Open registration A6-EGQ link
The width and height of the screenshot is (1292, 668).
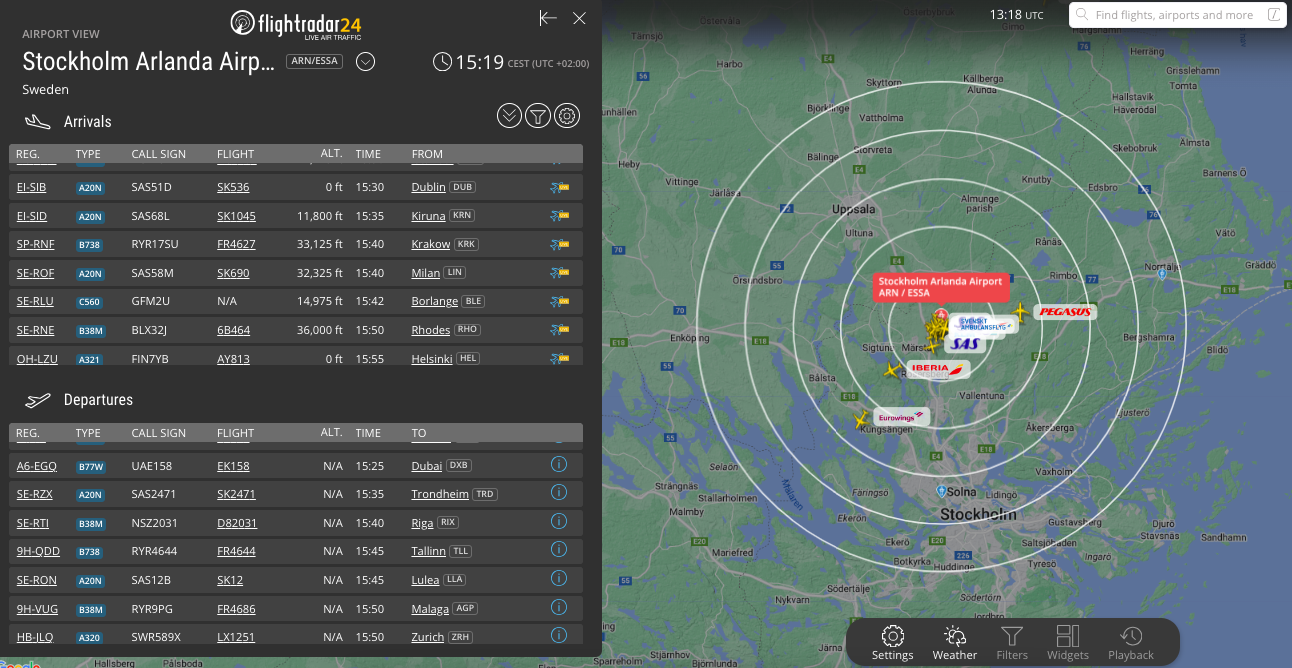[x=37, y=466]
